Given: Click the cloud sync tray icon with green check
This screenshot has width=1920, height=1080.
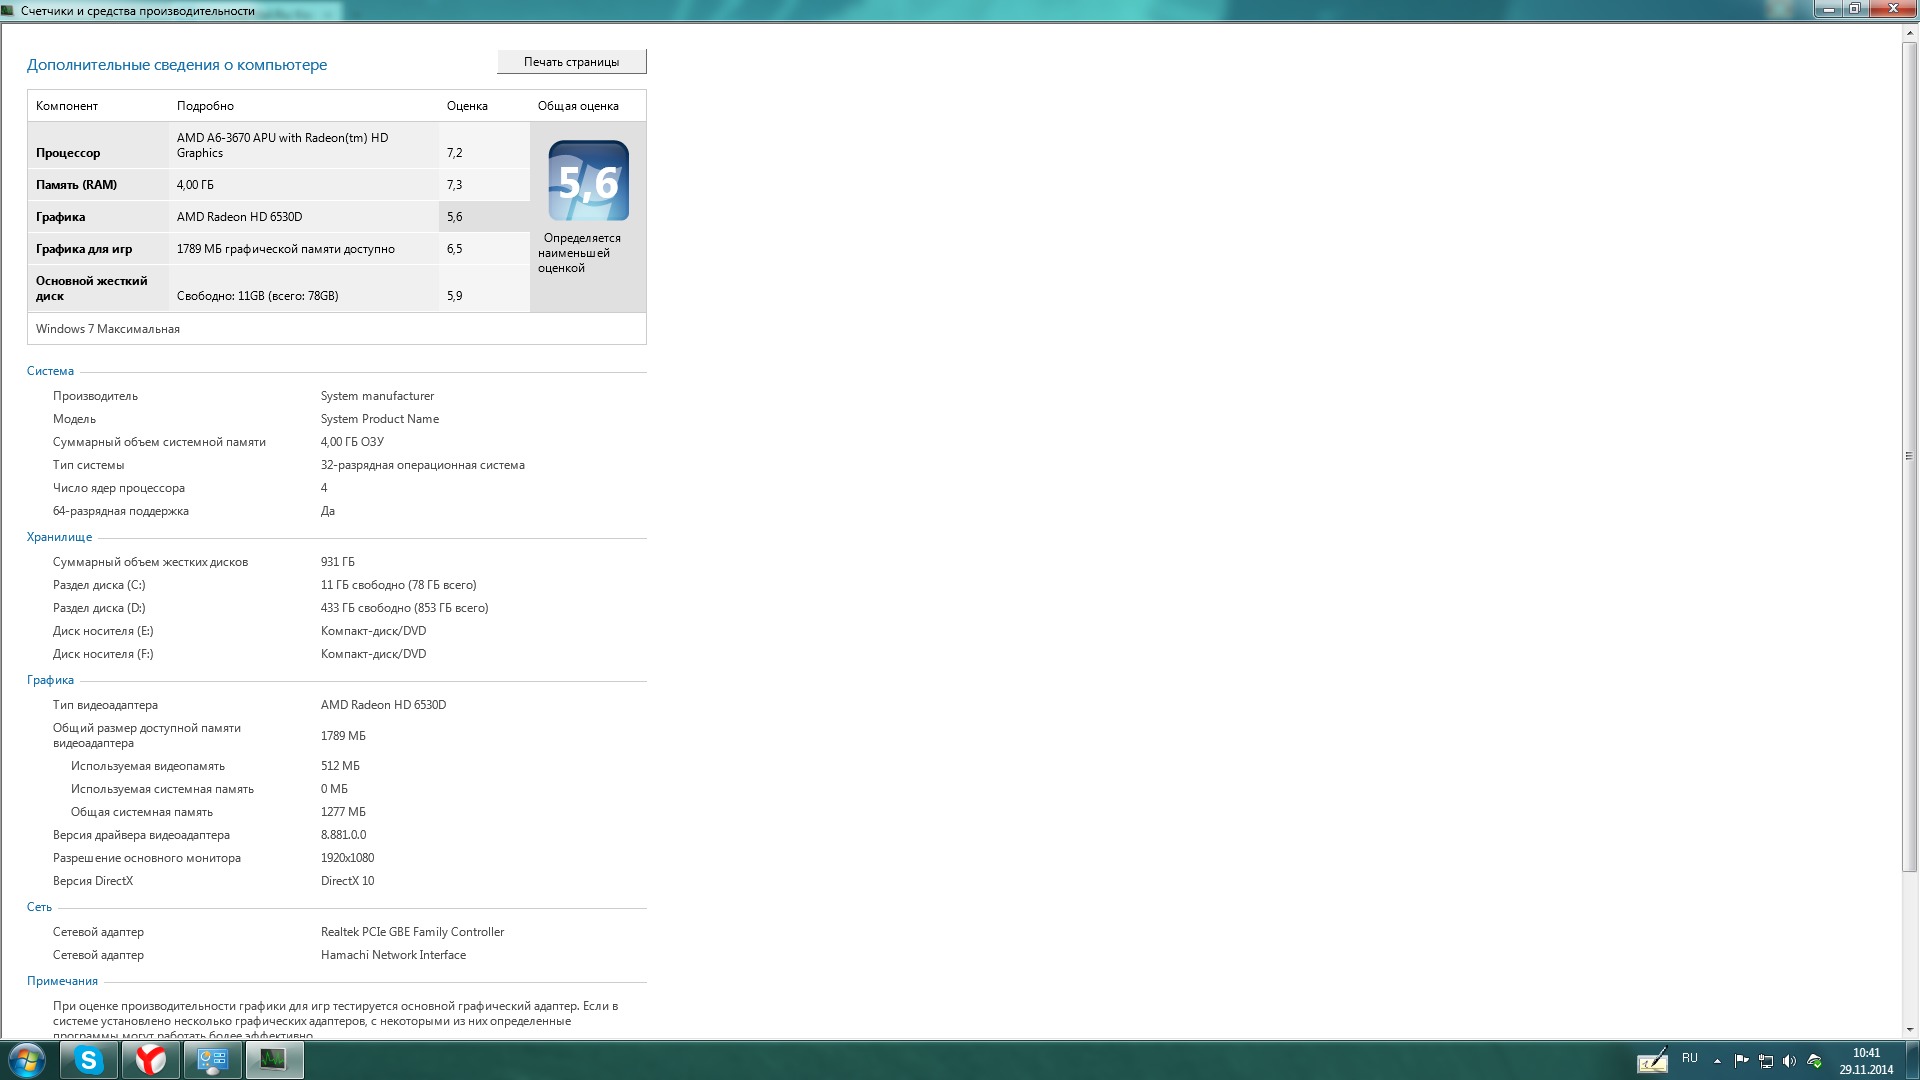Looking at the screenshot, I should [x=1815, y=1061].
